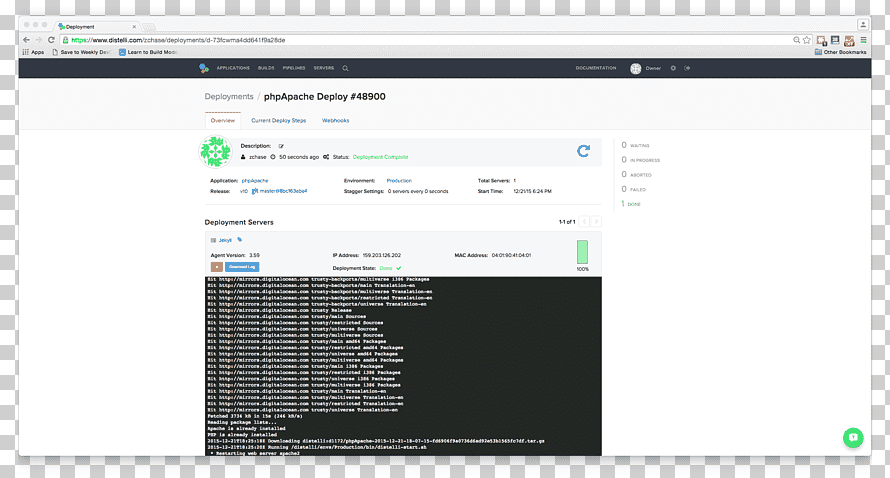Click the zoom magnifier in the address bar

(796, 40)
